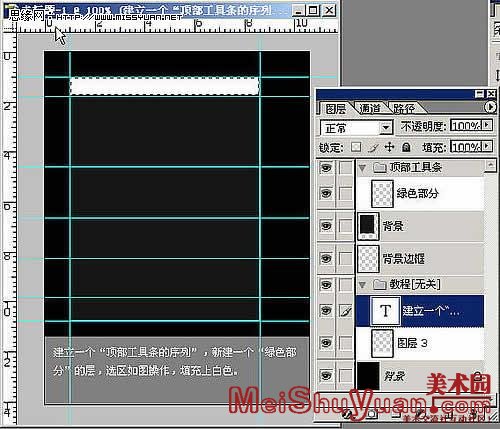Click the 顶部工具条 folder icon
The image size is (500, 429).
point(380,167)
